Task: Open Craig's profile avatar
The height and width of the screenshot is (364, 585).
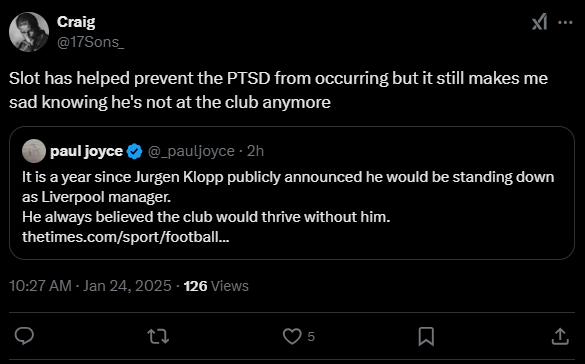Action: point(29,32)
